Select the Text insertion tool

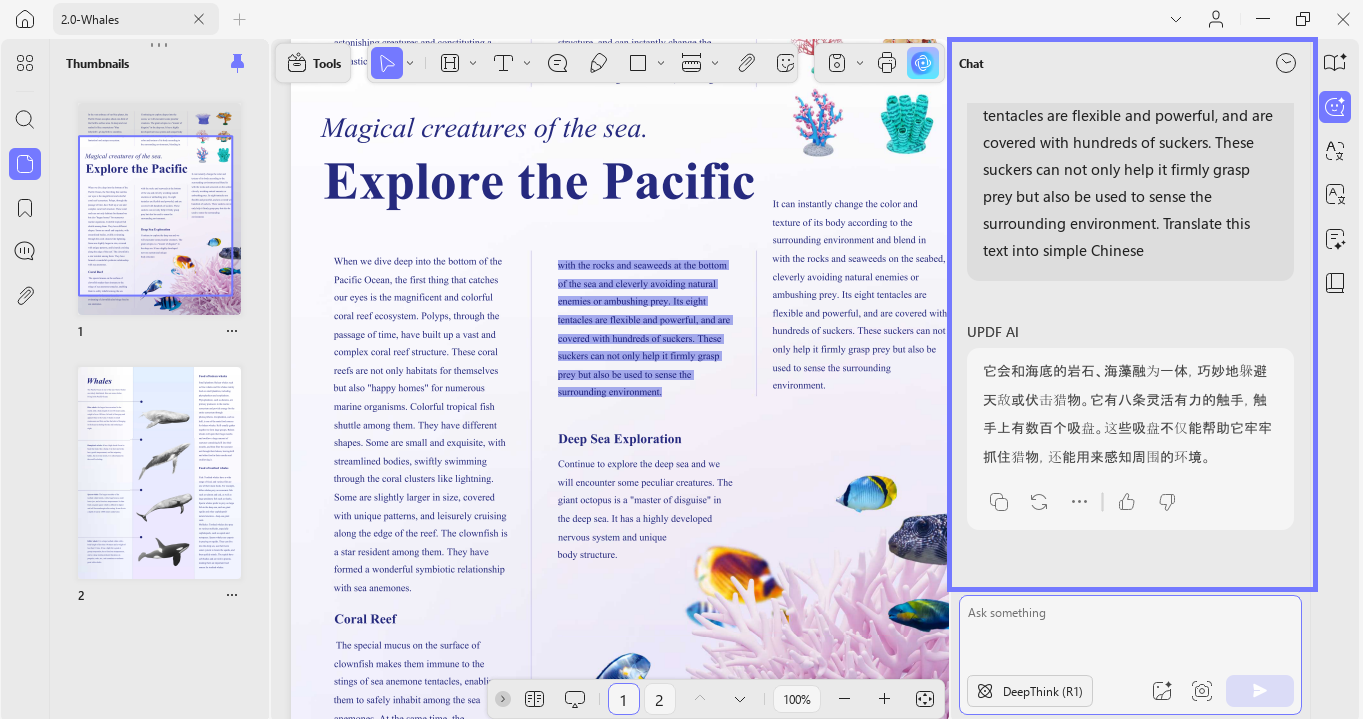tap(503, 63)
